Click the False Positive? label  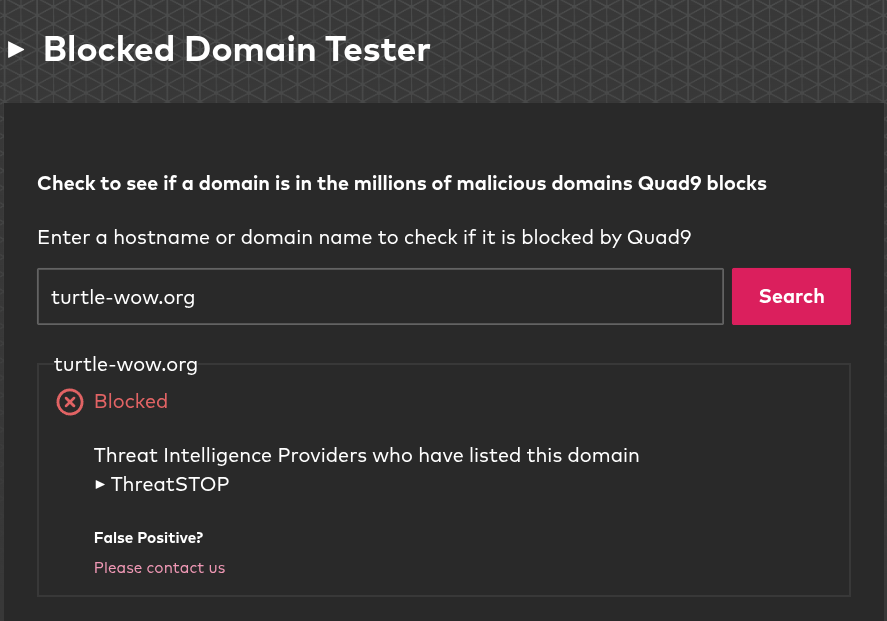tap(148, 538)
